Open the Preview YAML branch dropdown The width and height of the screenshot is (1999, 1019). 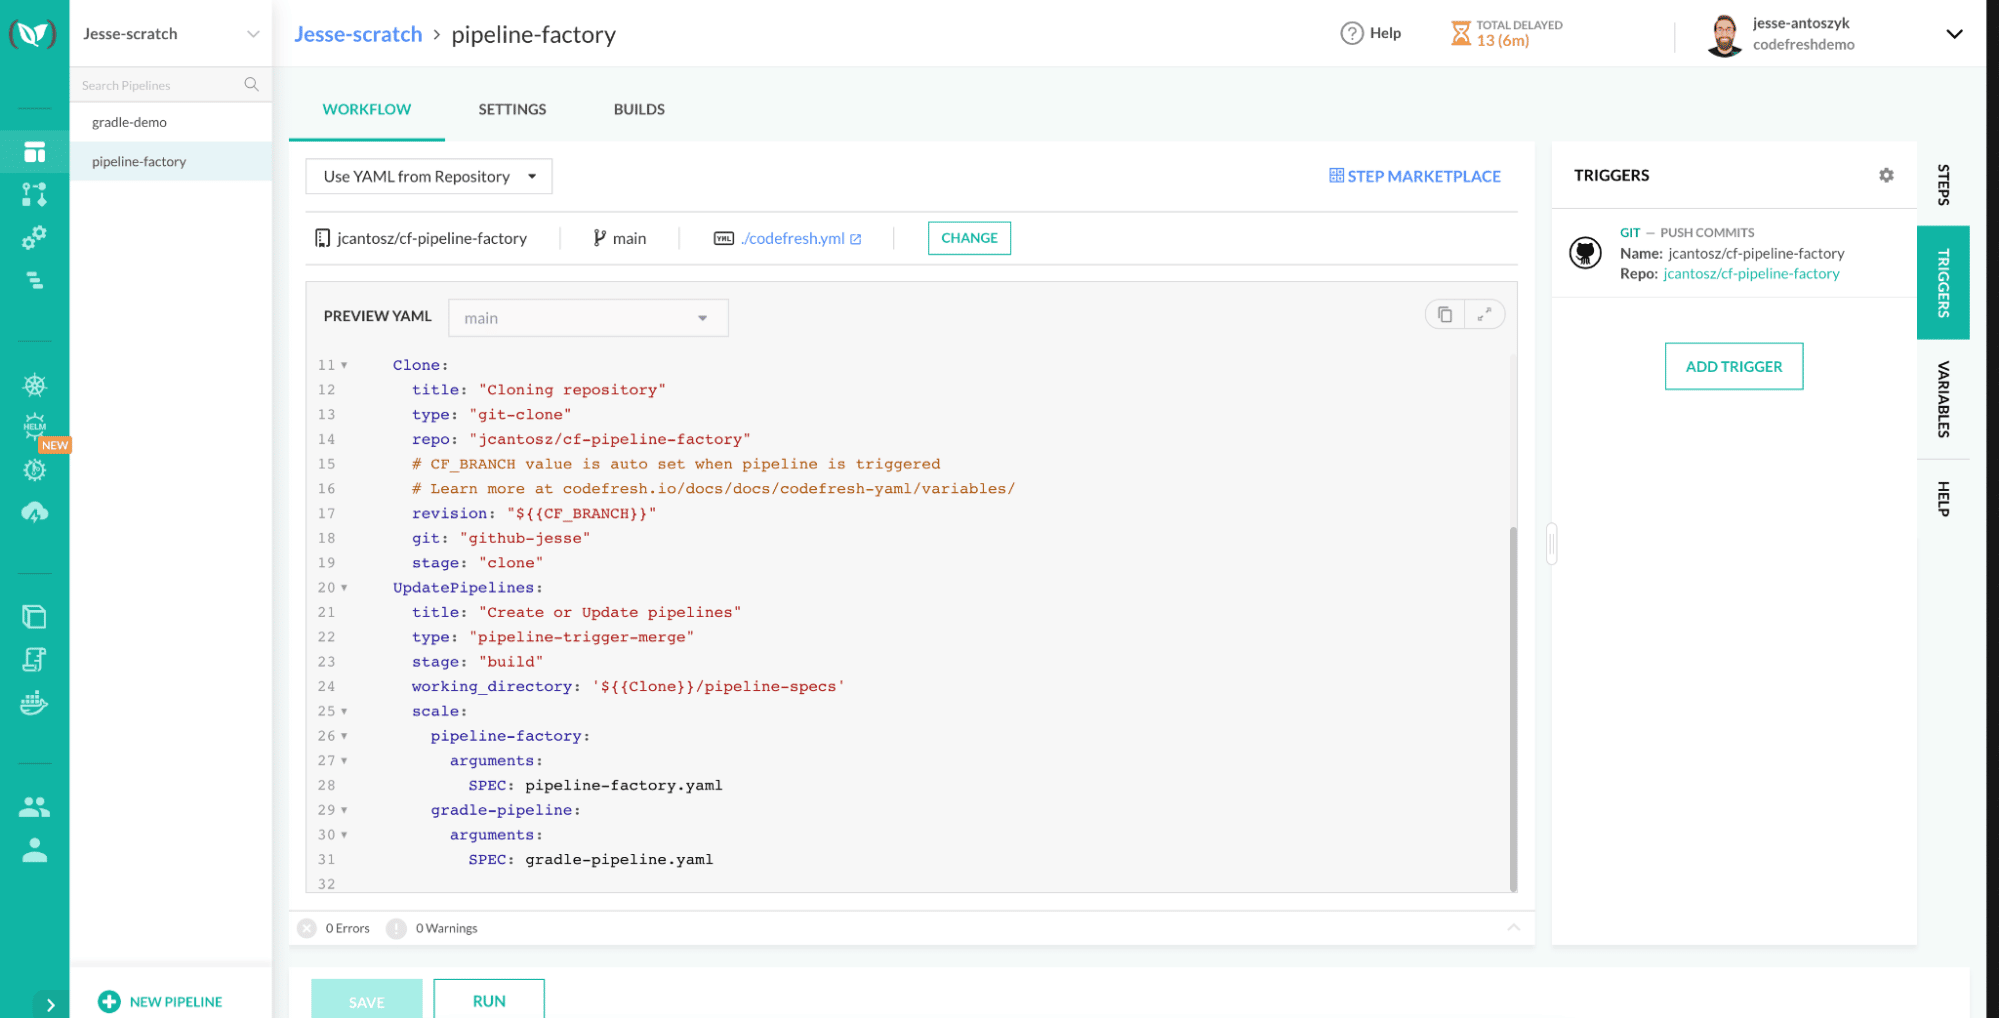point(587,318)
